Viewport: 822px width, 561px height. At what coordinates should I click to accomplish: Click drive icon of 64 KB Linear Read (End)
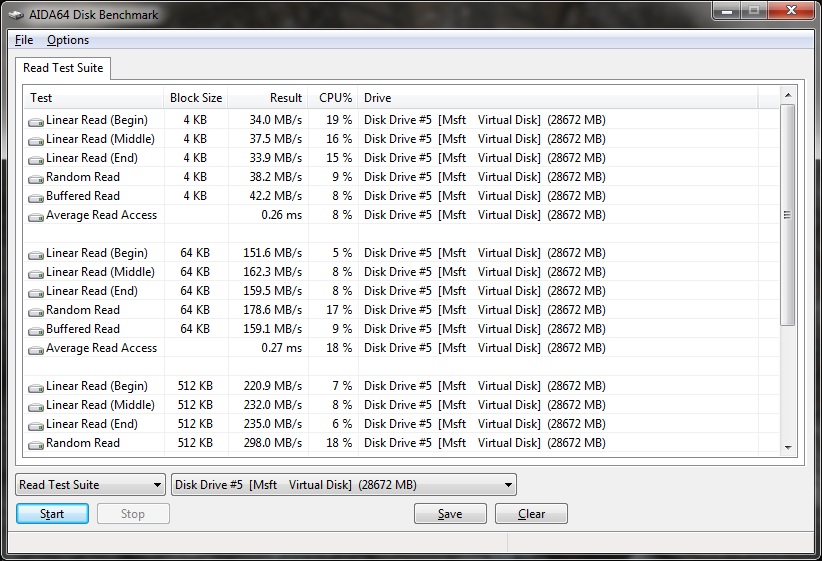click(x=36, y=293)
